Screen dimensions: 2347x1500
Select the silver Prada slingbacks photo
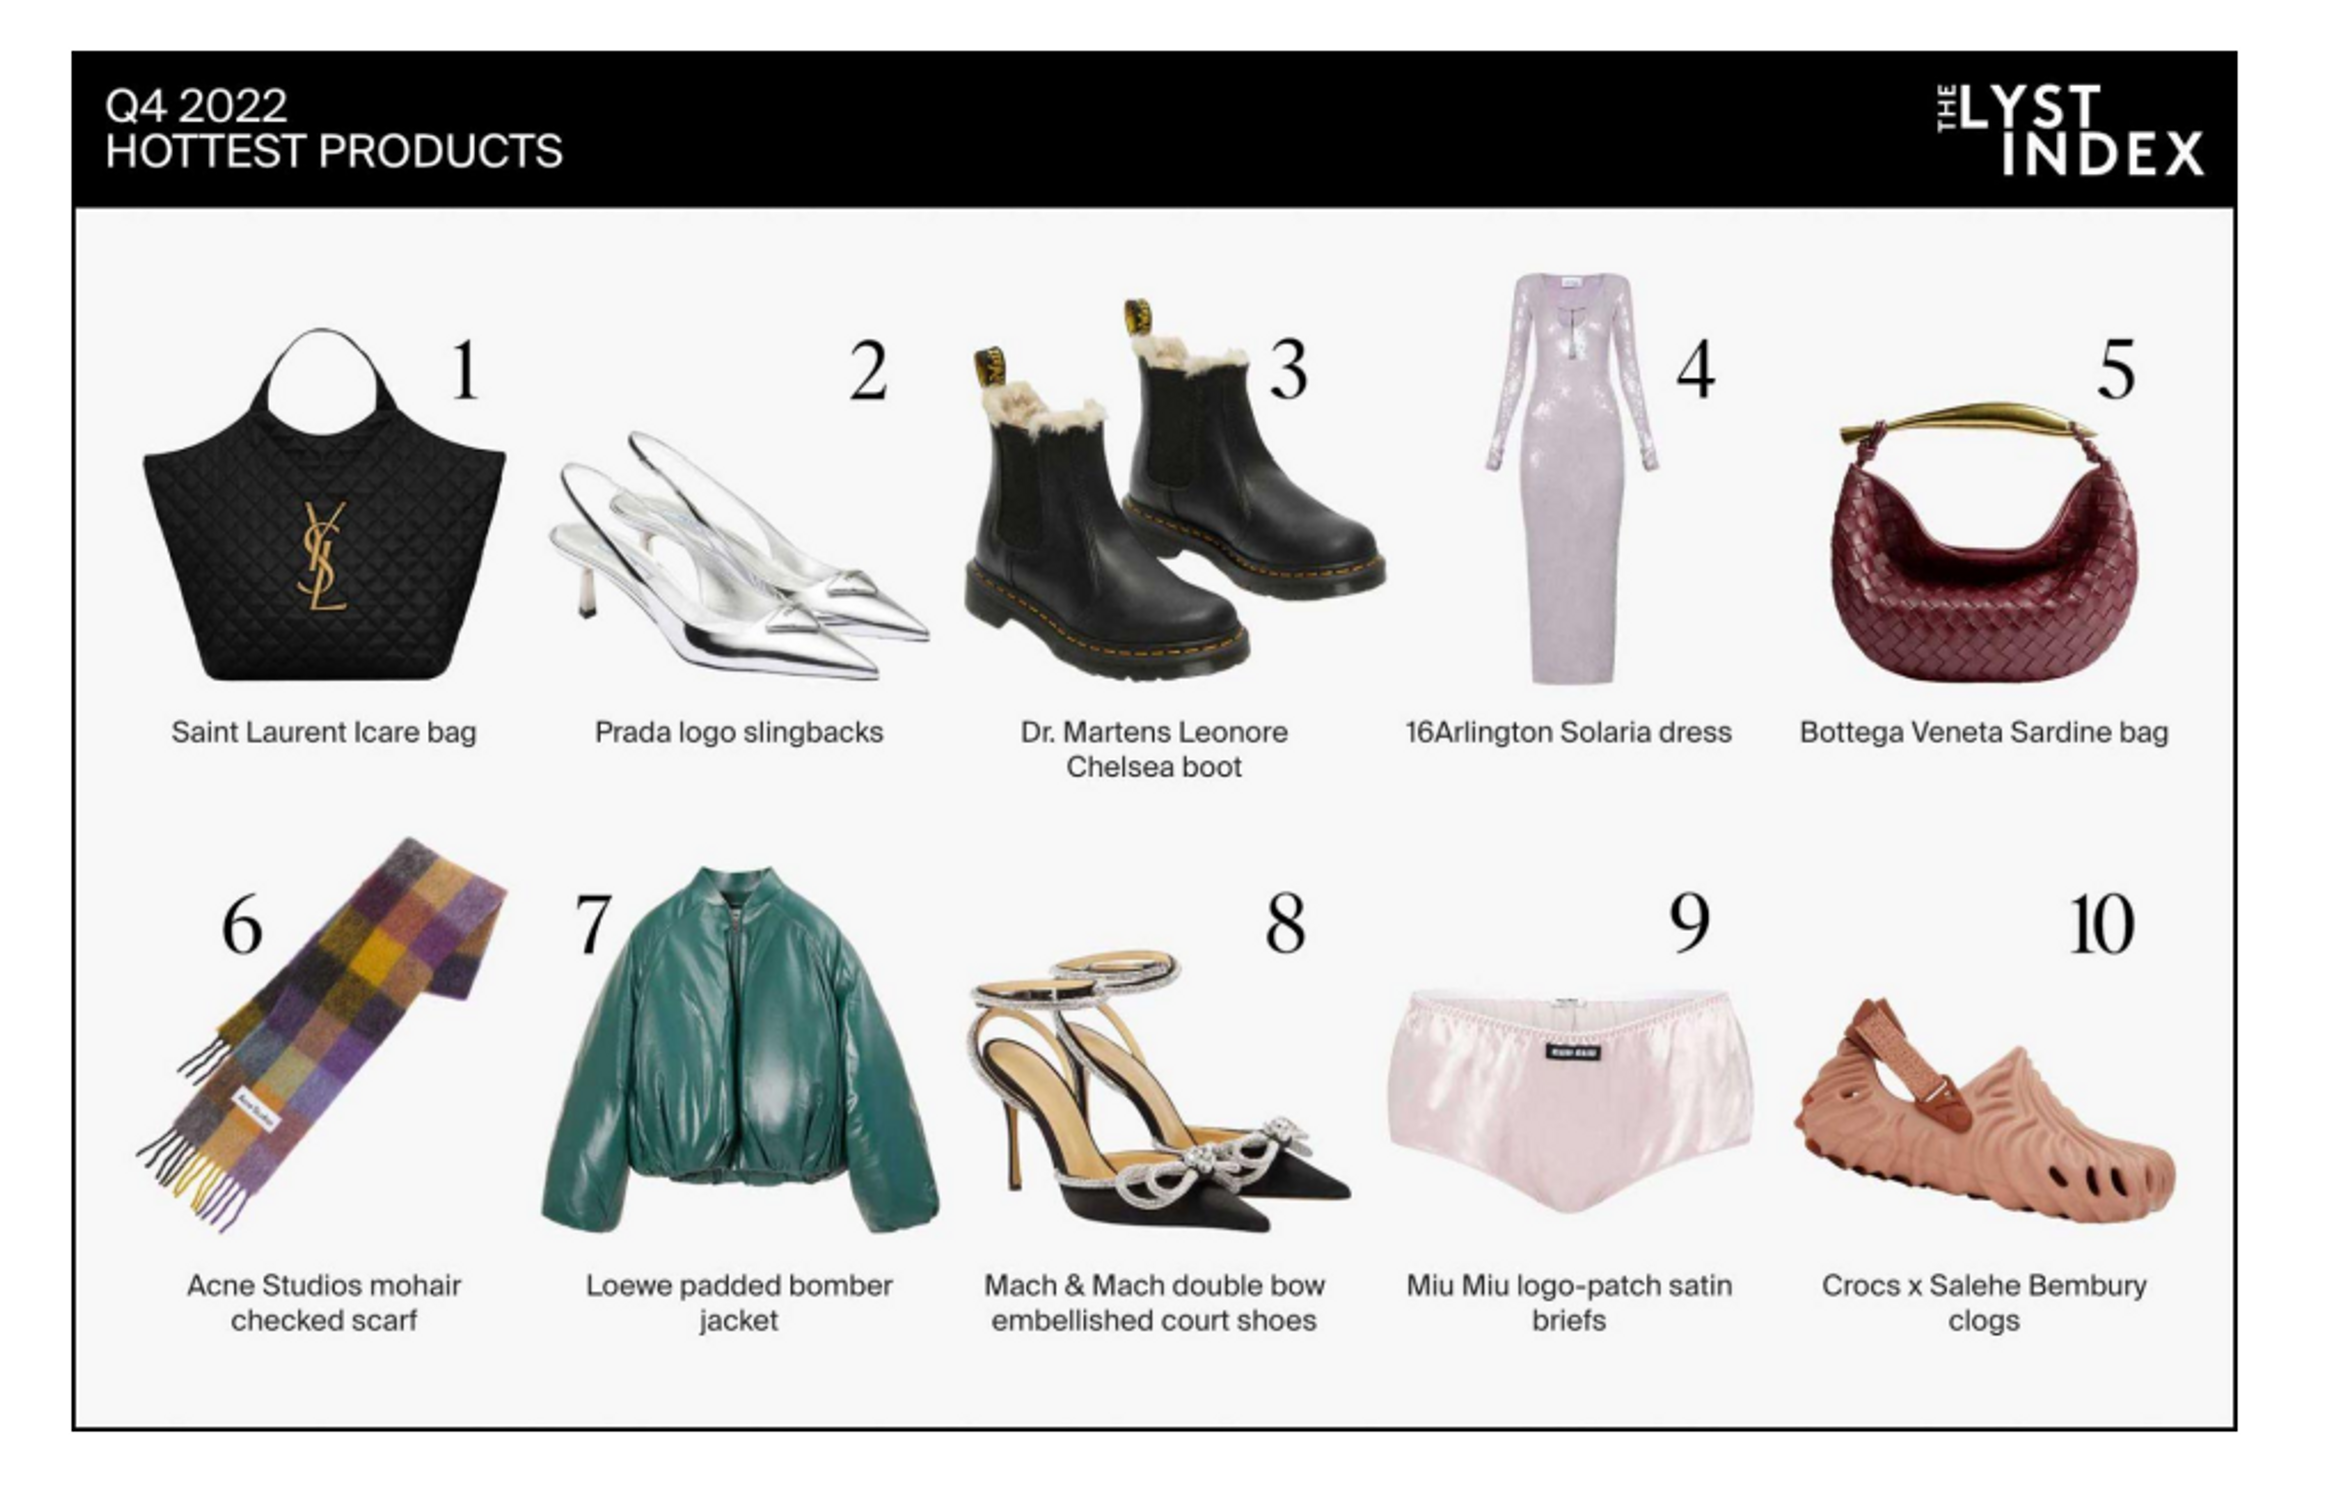click(740, 556)
